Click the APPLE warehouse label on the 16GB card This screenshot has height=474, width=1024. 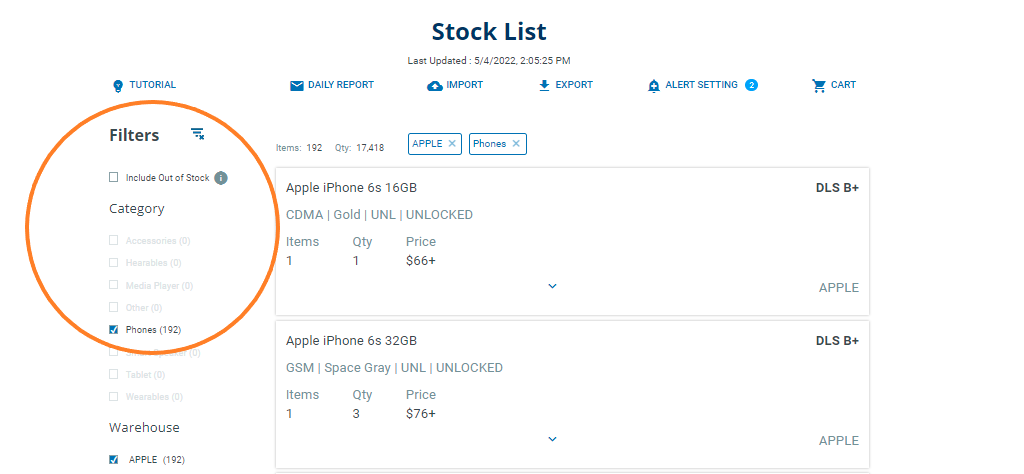(839, 288)
